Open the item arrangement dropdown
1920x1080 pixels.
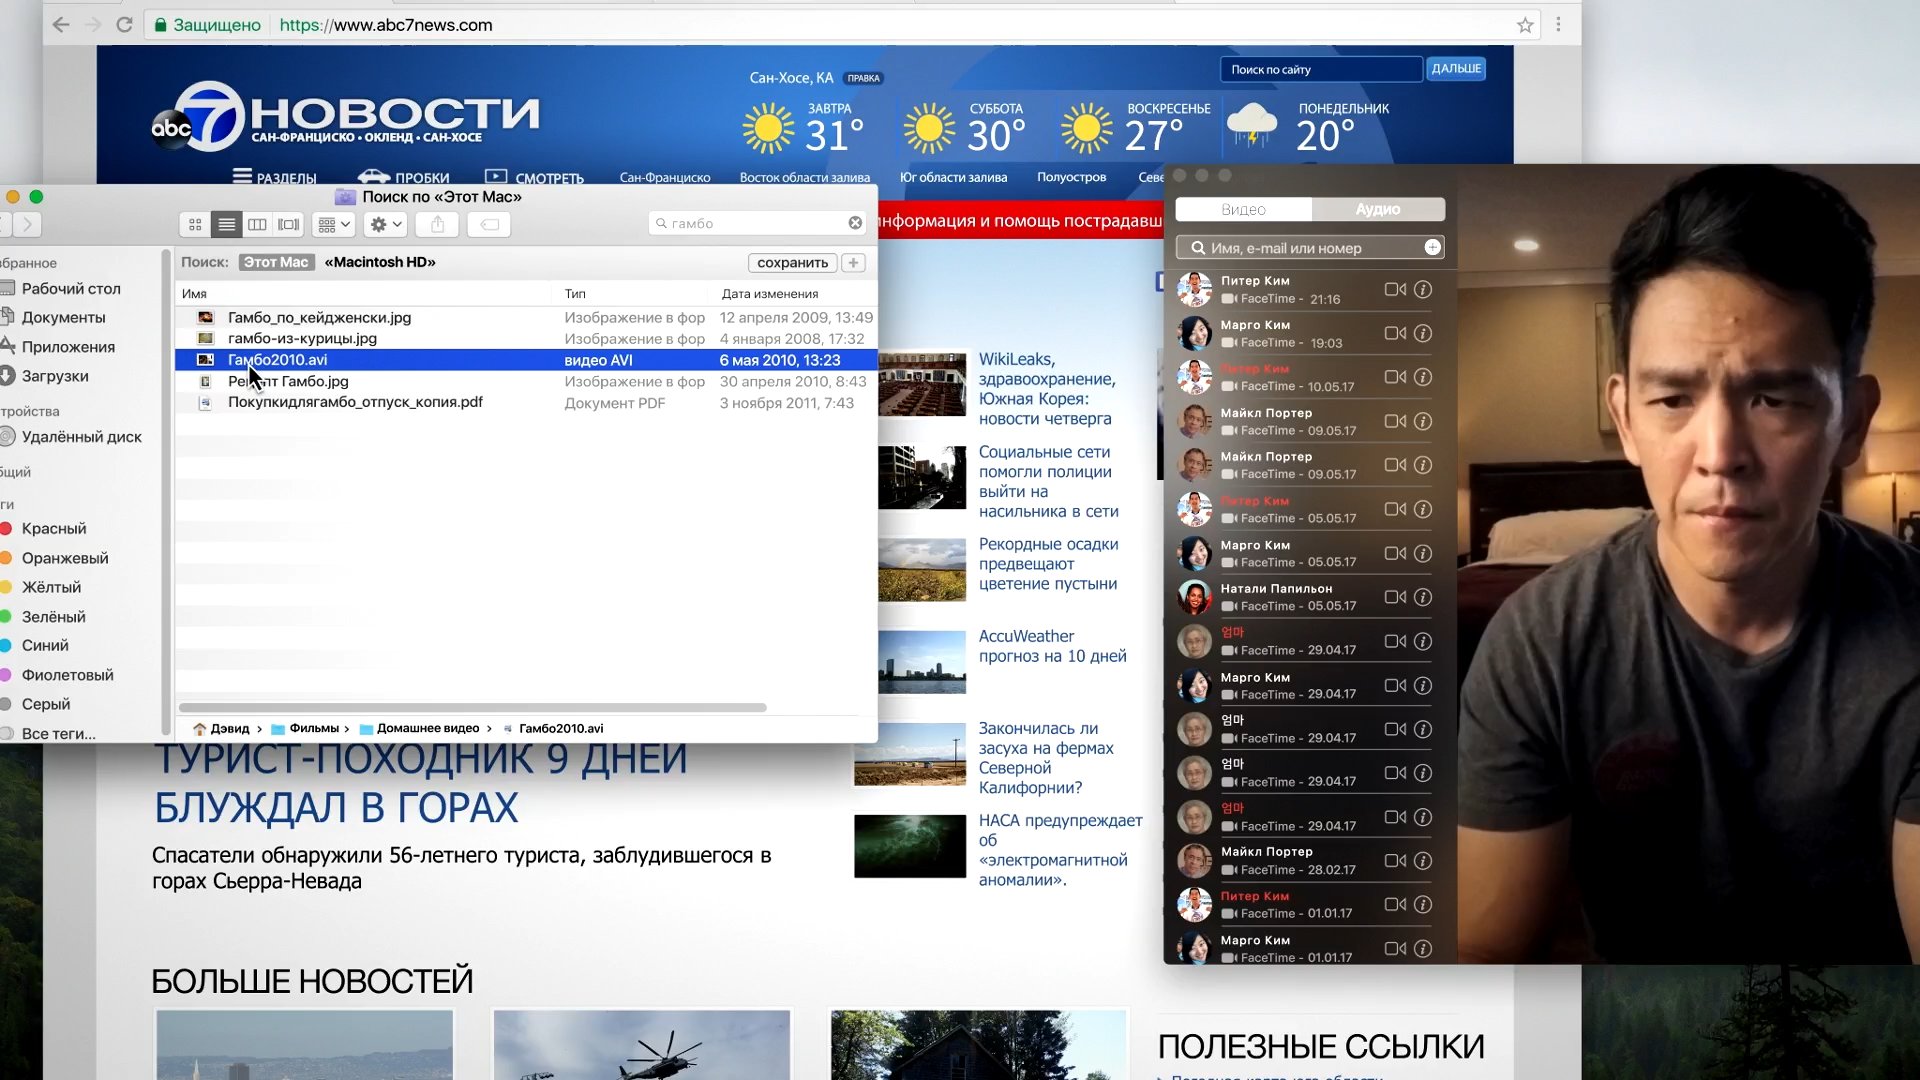coord(334,225)
